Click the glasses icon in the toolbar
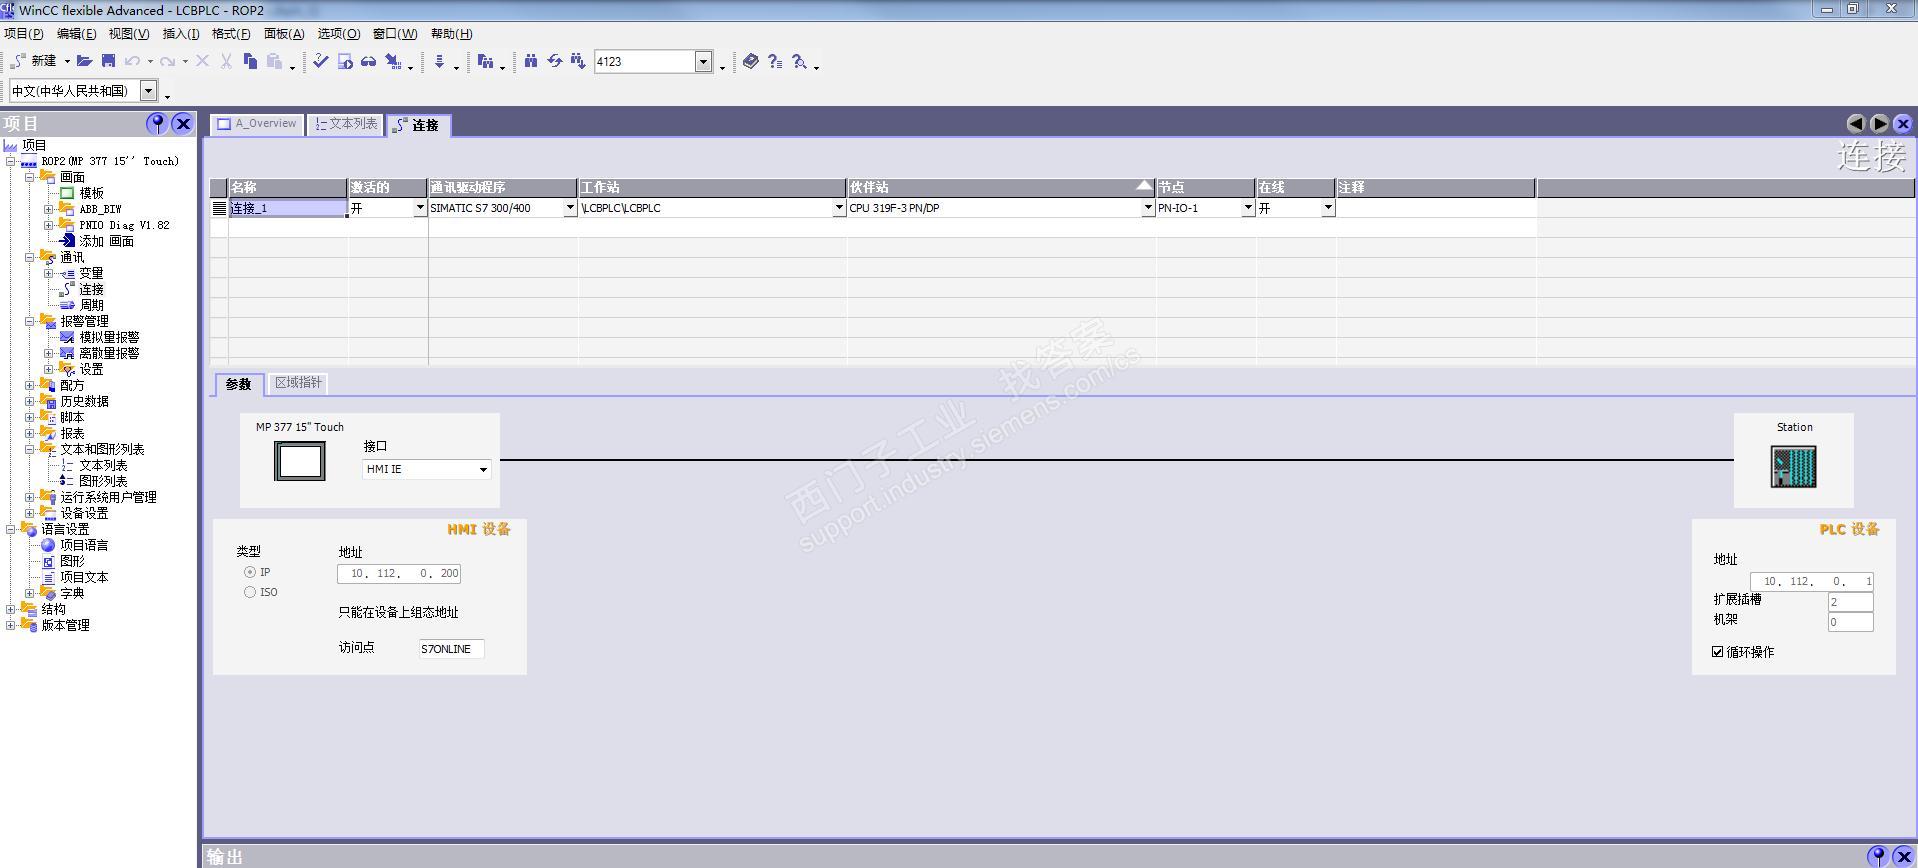The image size is (1918, 868). click(369, 61)
